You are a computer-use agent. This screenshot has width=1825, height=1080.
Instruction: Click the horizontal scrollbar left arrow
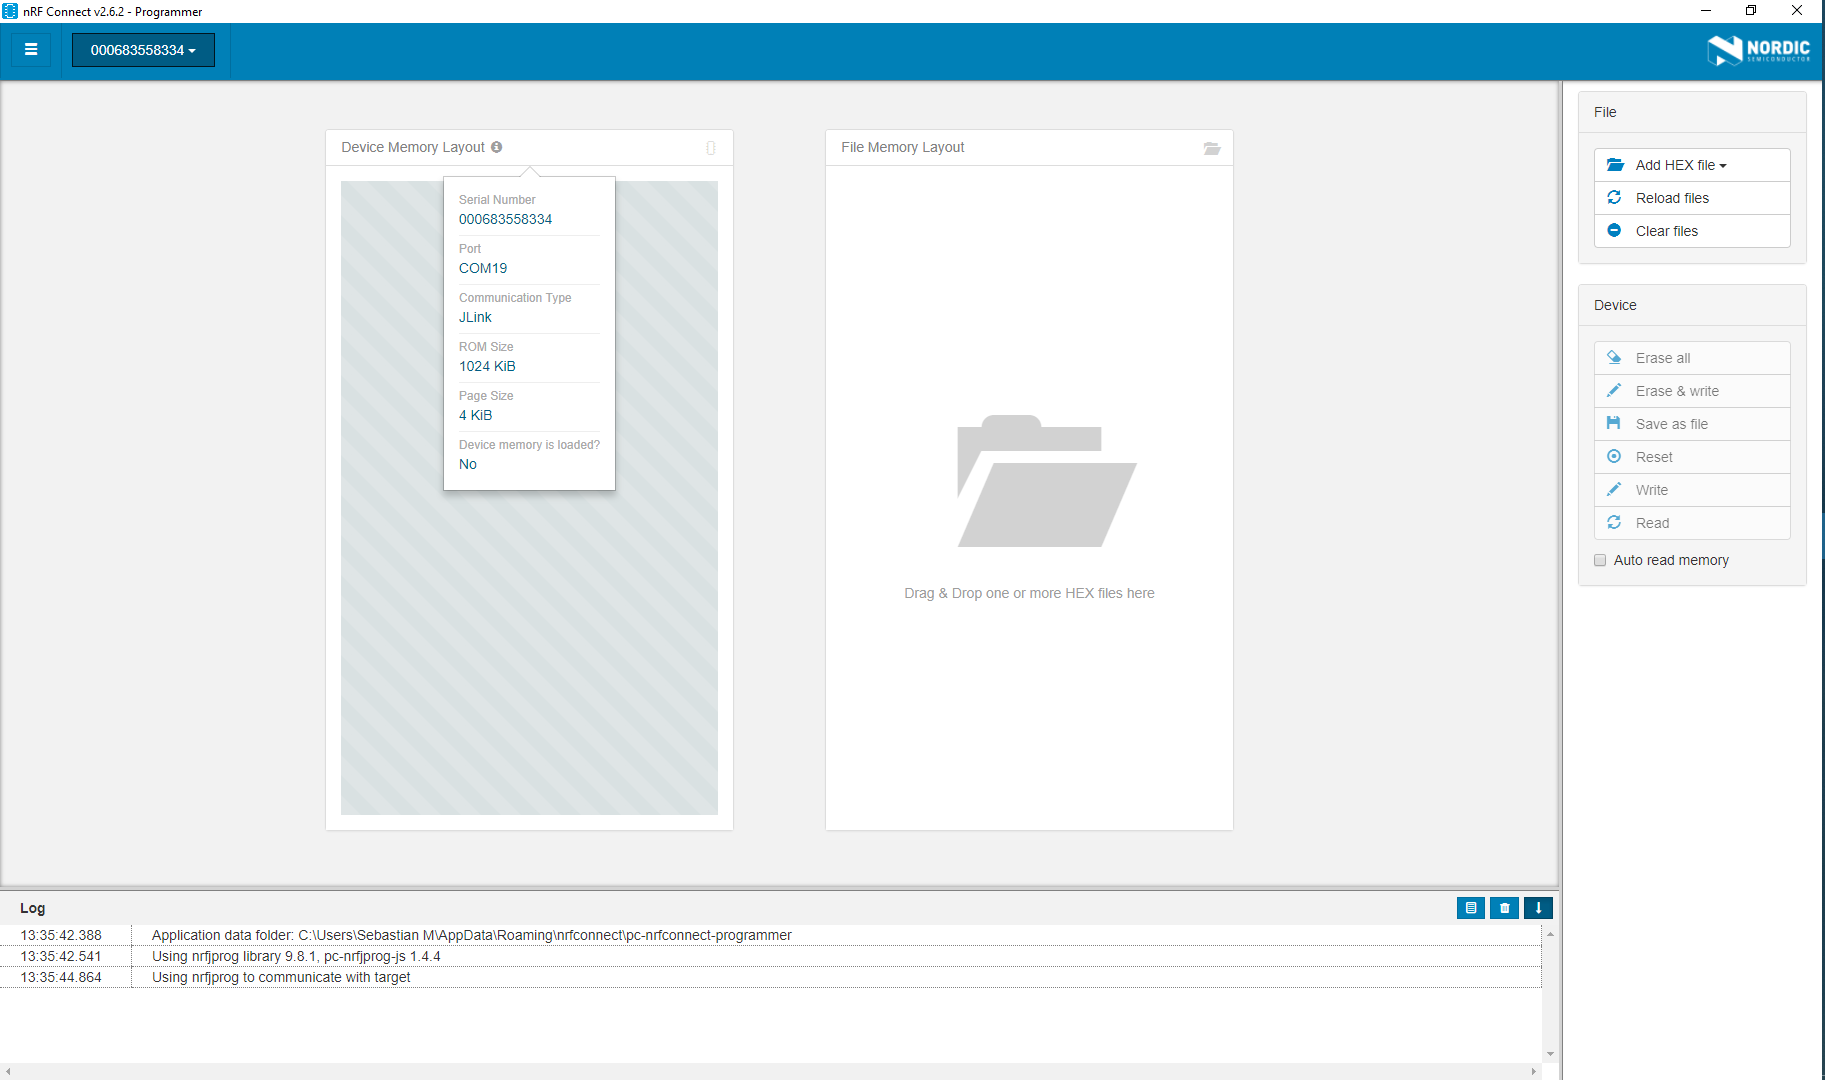pyautogui.click(x=8, y=1071)
